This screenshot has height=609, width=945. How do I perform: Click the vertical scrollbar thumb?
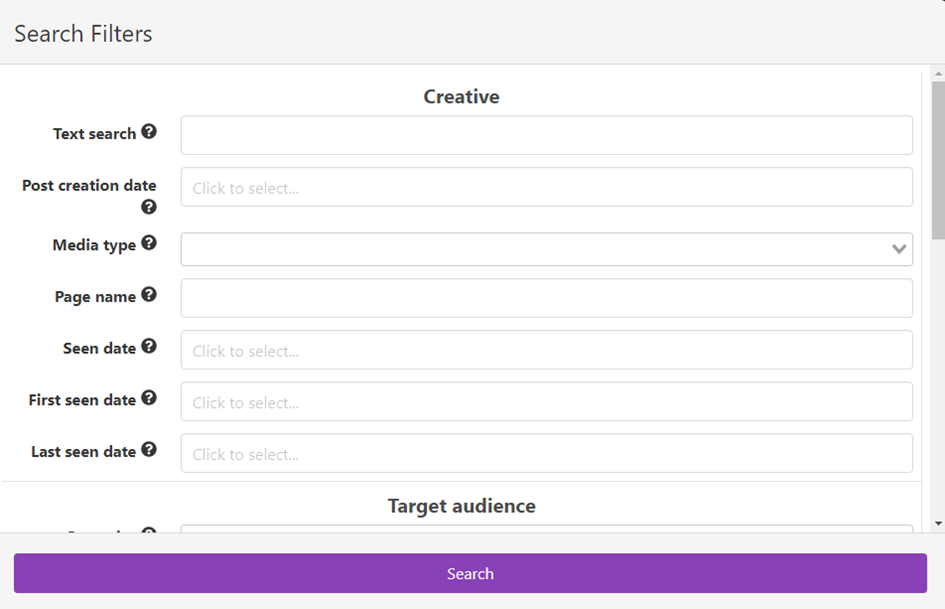coord(938,160)
